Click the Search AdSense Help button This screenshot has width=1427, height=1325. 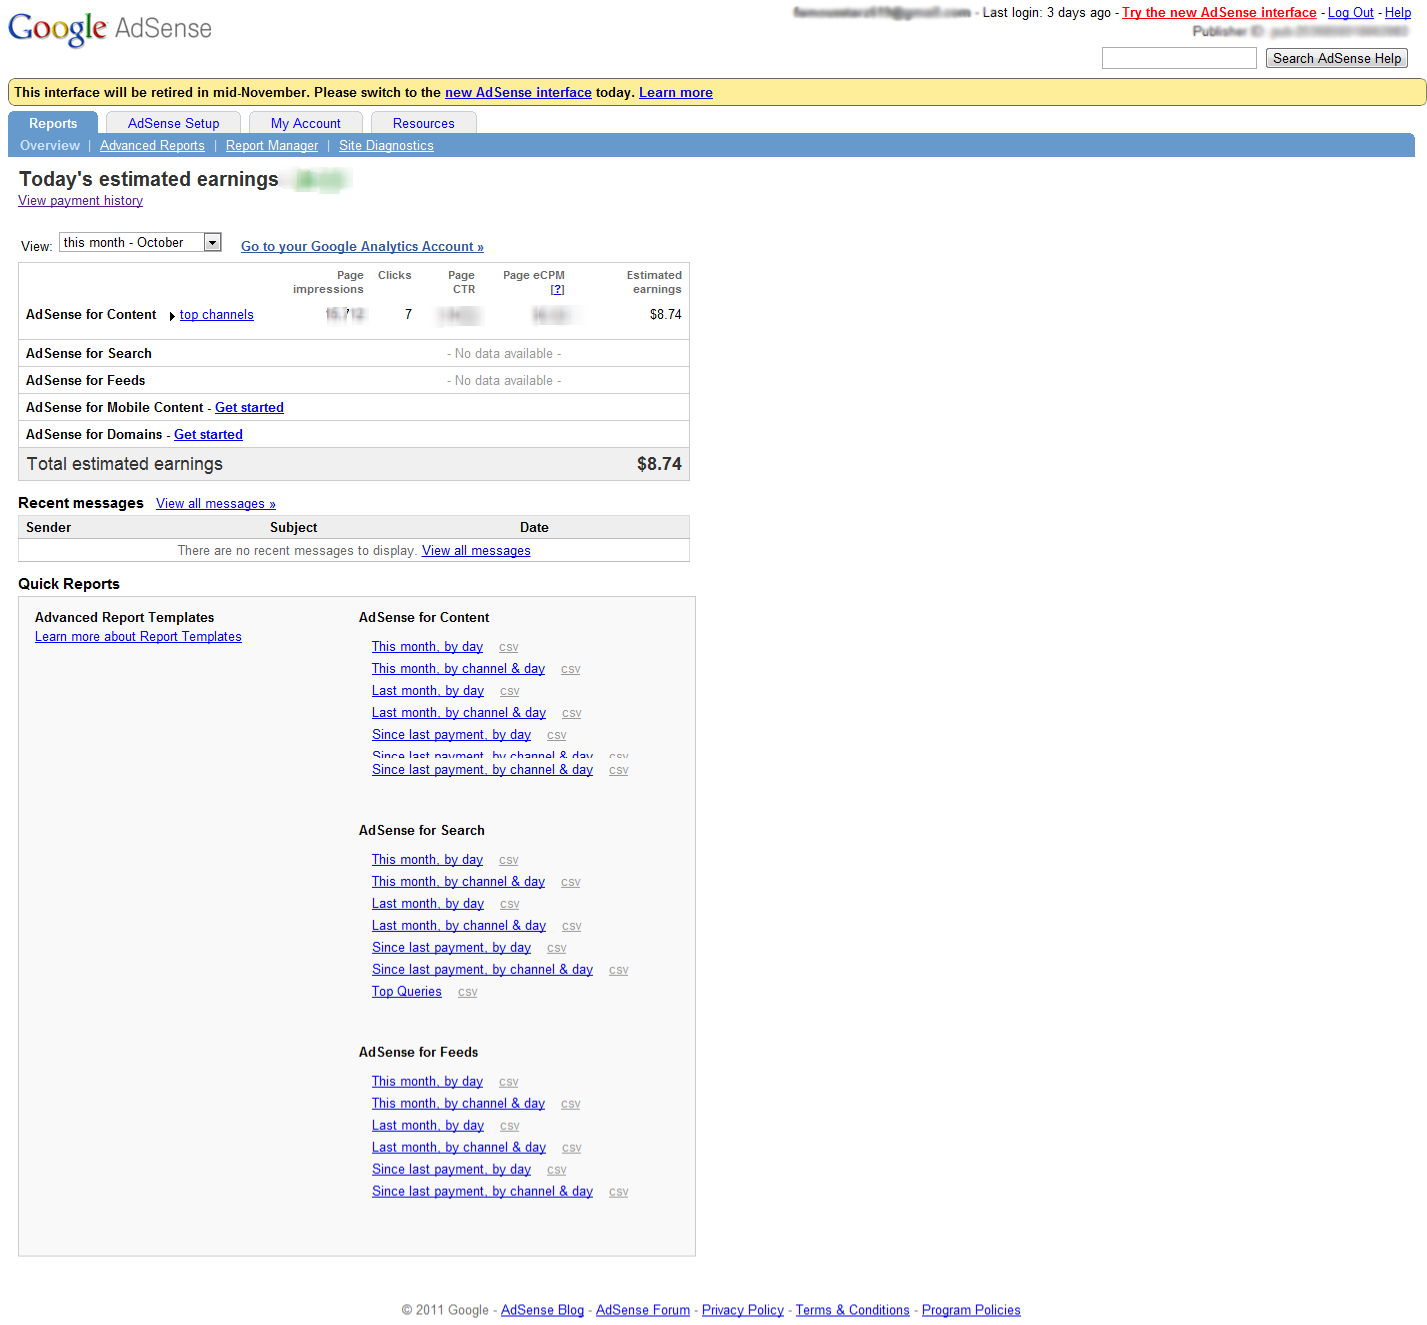coord(1337,58)
